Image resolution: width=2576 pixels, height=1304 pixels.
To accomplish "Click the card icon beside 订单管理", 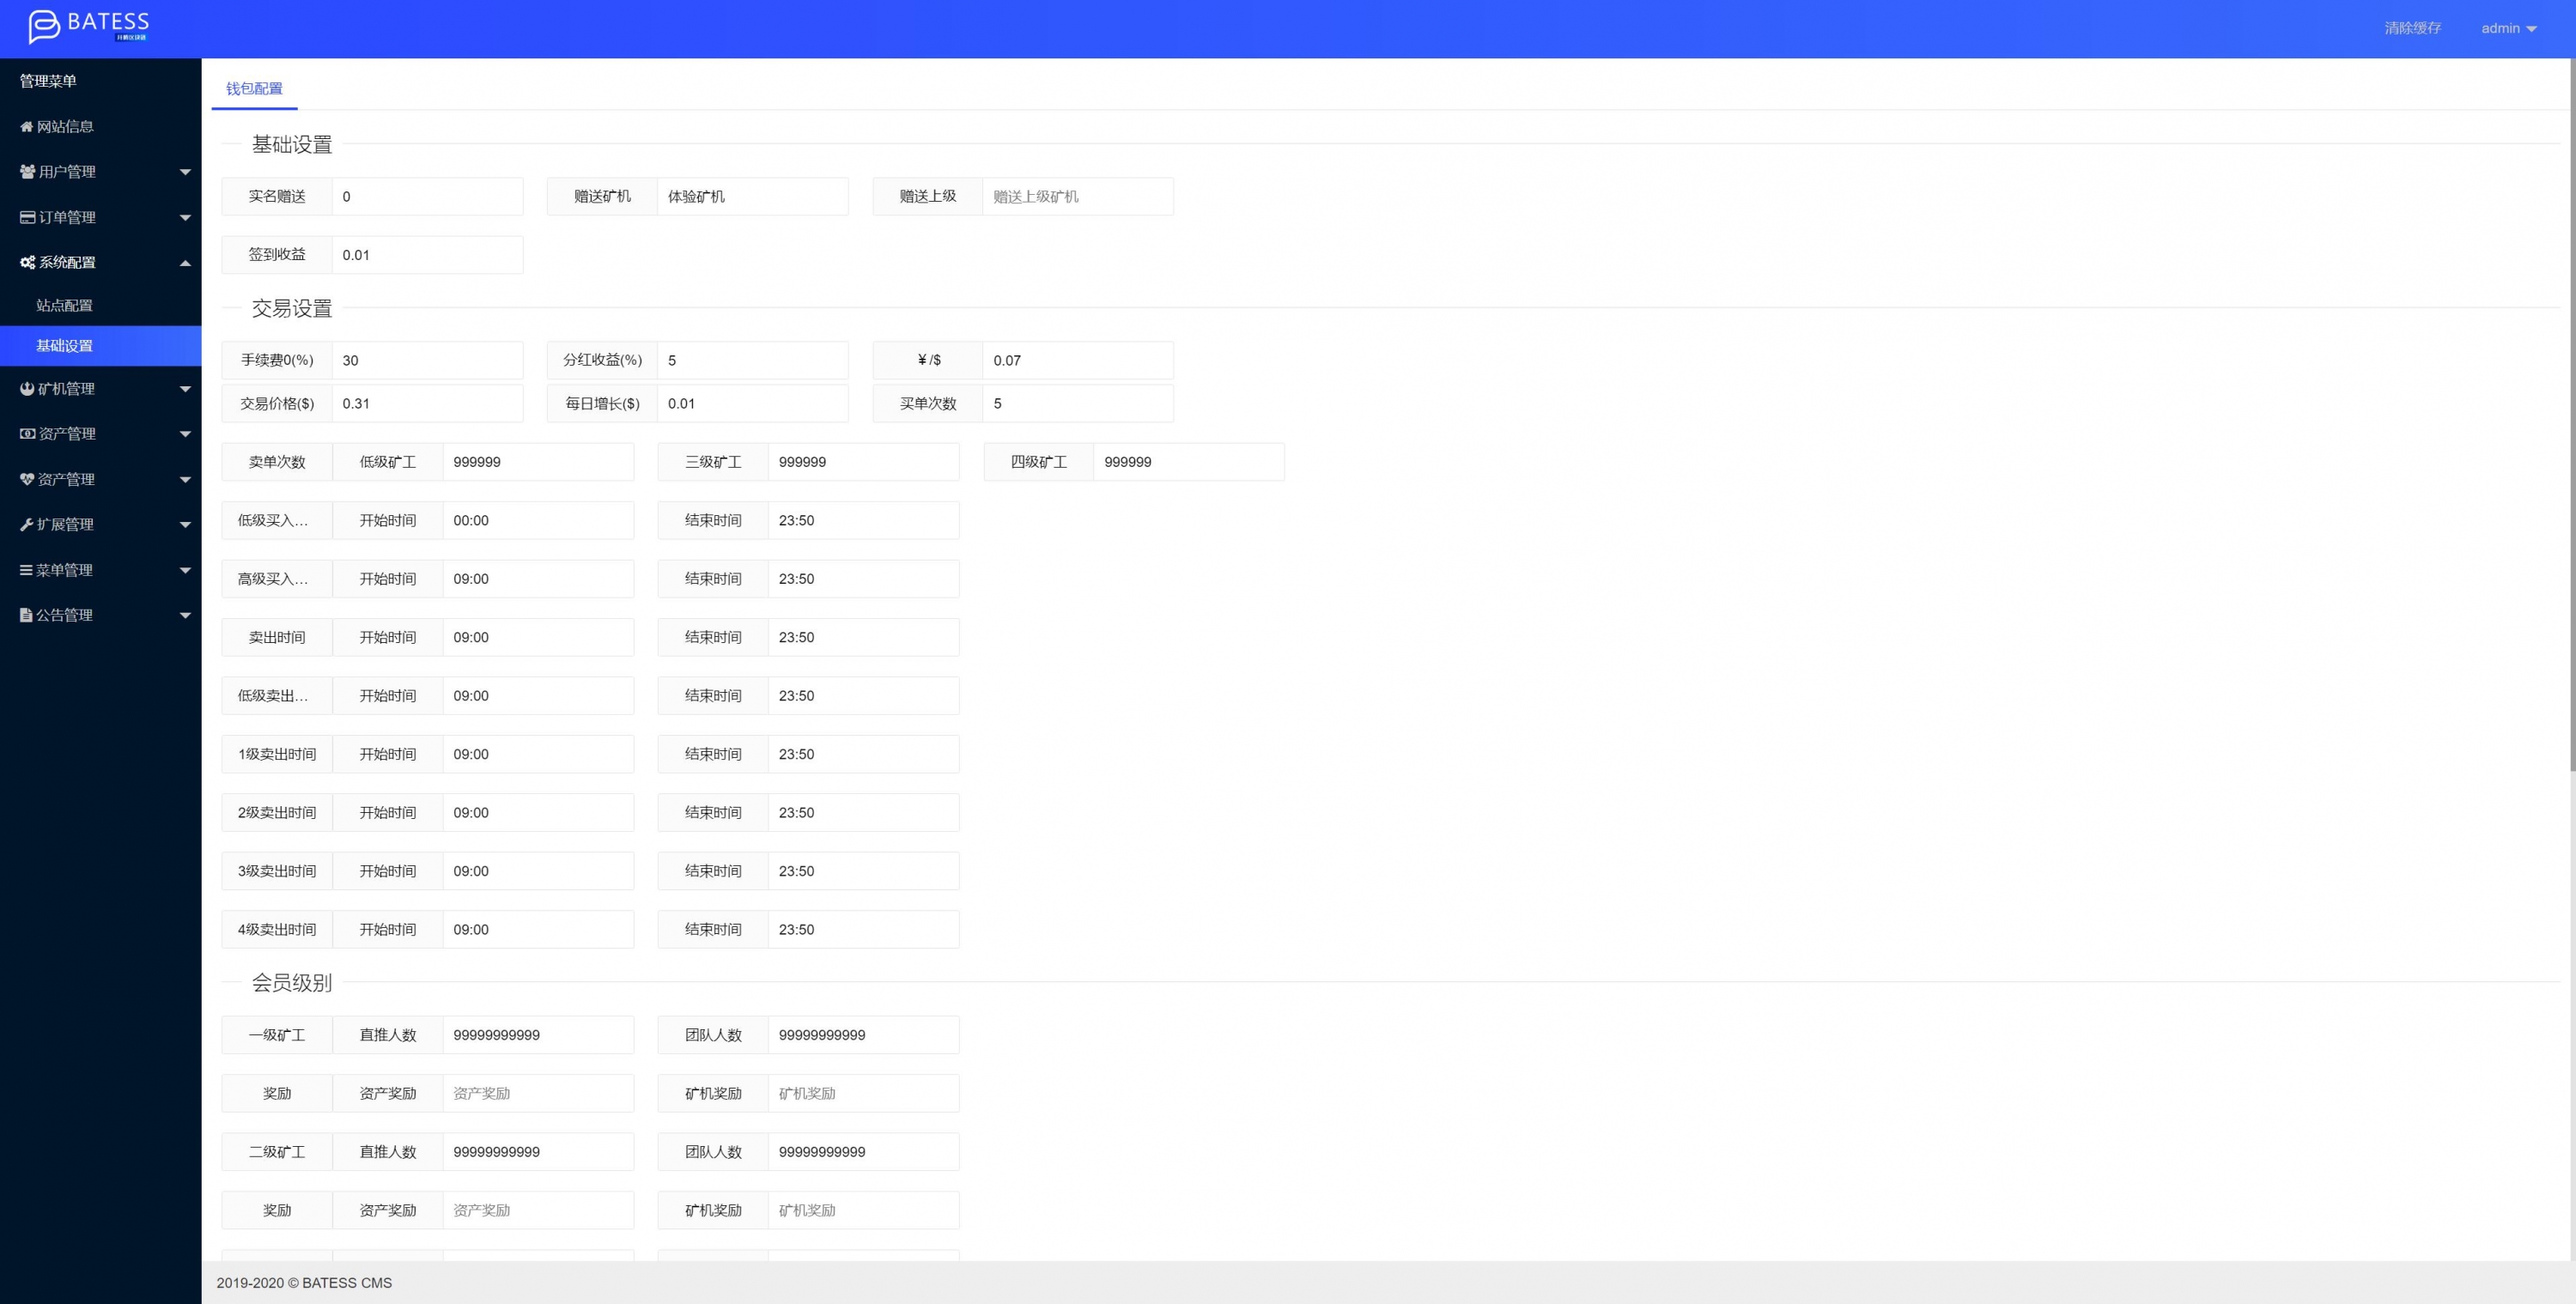I will click(27, 217).
